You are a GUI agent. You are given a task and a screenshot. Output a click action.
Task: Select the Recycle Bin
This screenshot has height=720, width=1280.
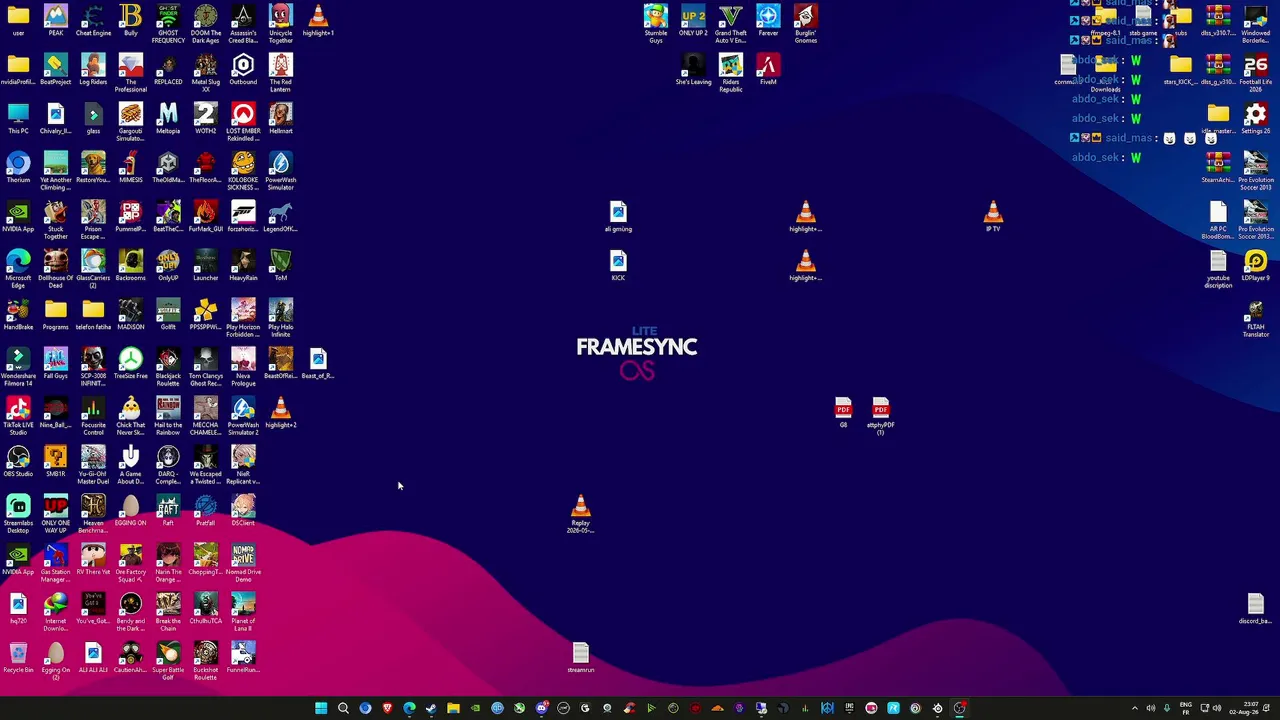point(18,658)
